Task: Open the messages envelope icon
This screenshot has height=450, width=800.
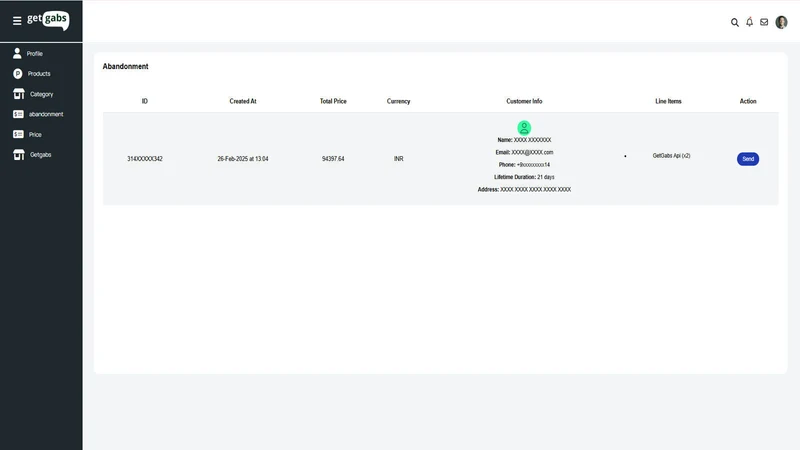Action: pyautogui.click(x=764, y=22)
